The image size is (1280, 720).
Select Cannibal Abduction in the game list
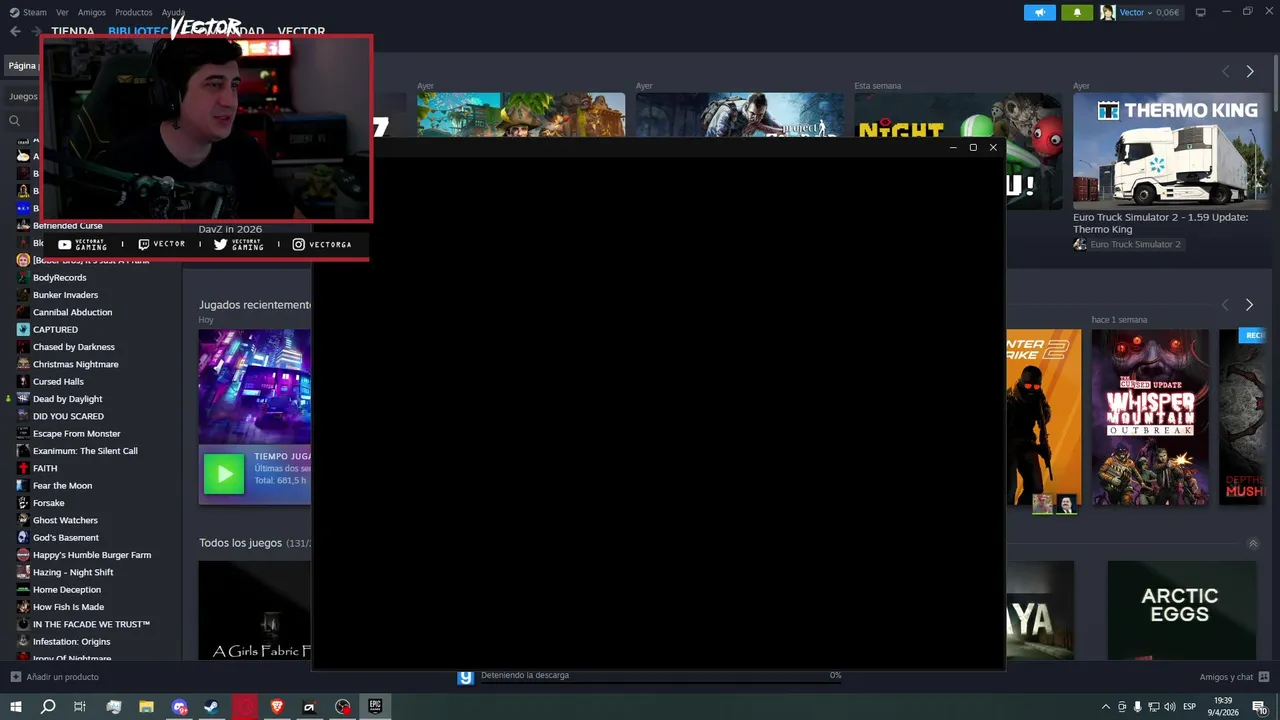(x=72, y=312)
